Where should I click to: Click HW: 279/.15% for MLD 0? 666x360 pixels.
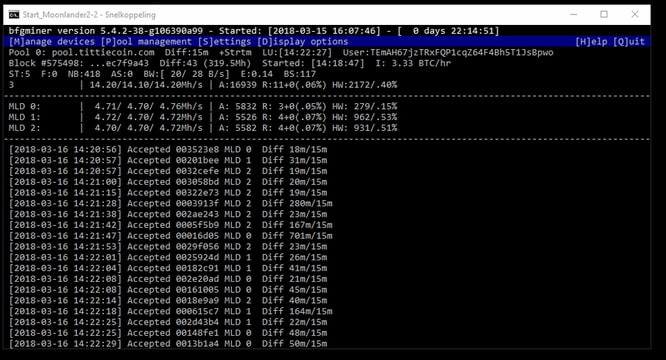(x=364, y=107)
